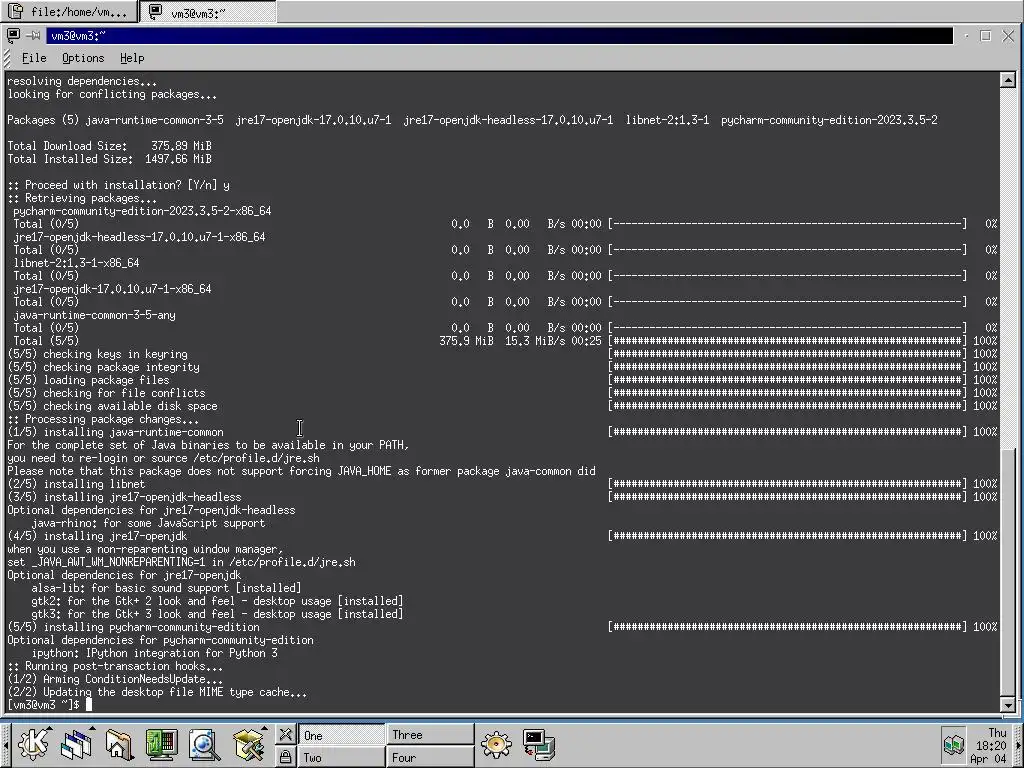Click progress bar for '(2/5) installing libnet'
1024x768 pixels.
[787, 484]
